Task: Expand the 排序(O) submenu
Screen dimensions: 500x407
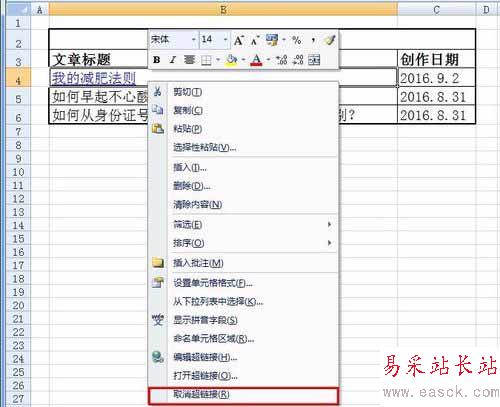Action: 243,243
